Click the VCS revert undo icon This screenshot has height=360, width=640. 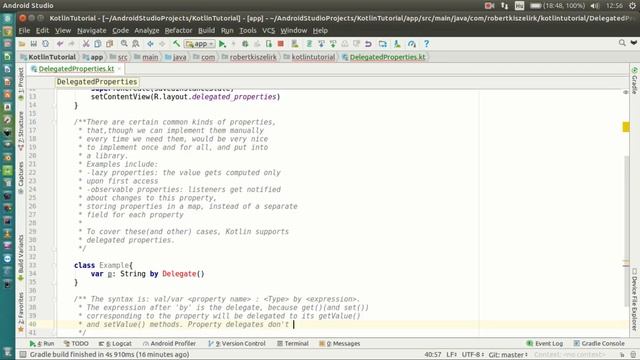(368, 44)
